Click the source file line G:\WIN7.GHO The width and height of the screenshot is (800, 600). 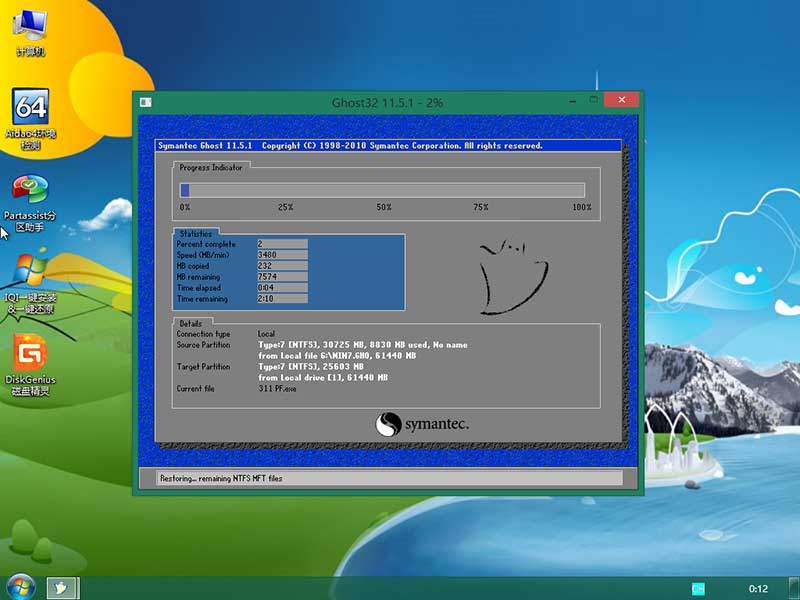(x=337, y=356)
